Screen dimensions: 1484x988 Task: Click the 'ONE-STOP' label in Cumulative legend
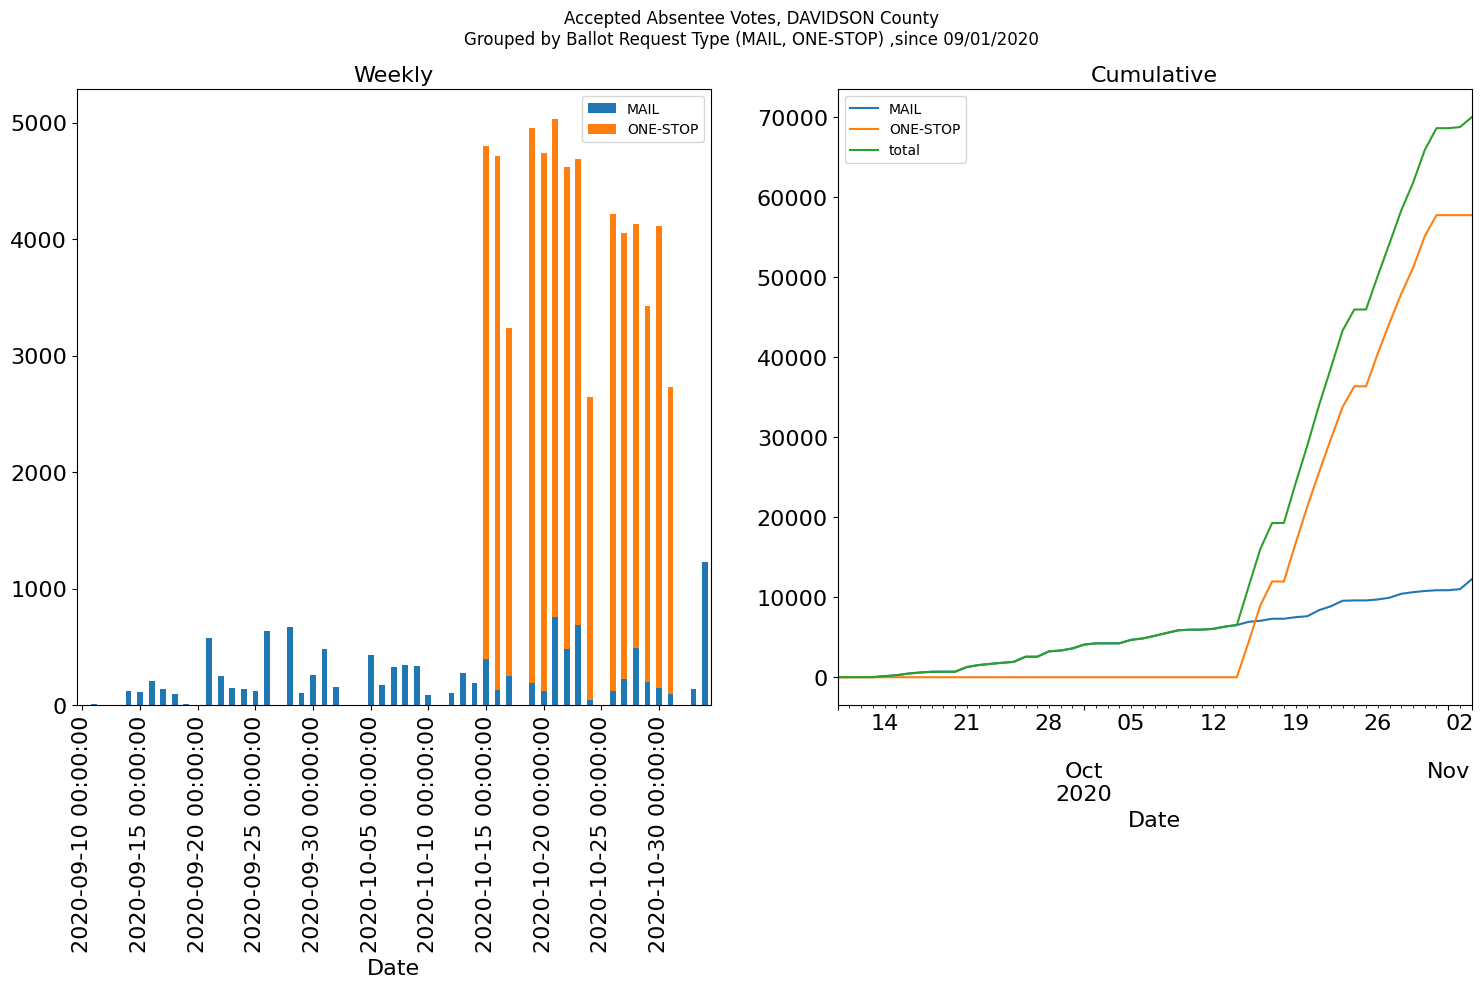pos(924,130)
